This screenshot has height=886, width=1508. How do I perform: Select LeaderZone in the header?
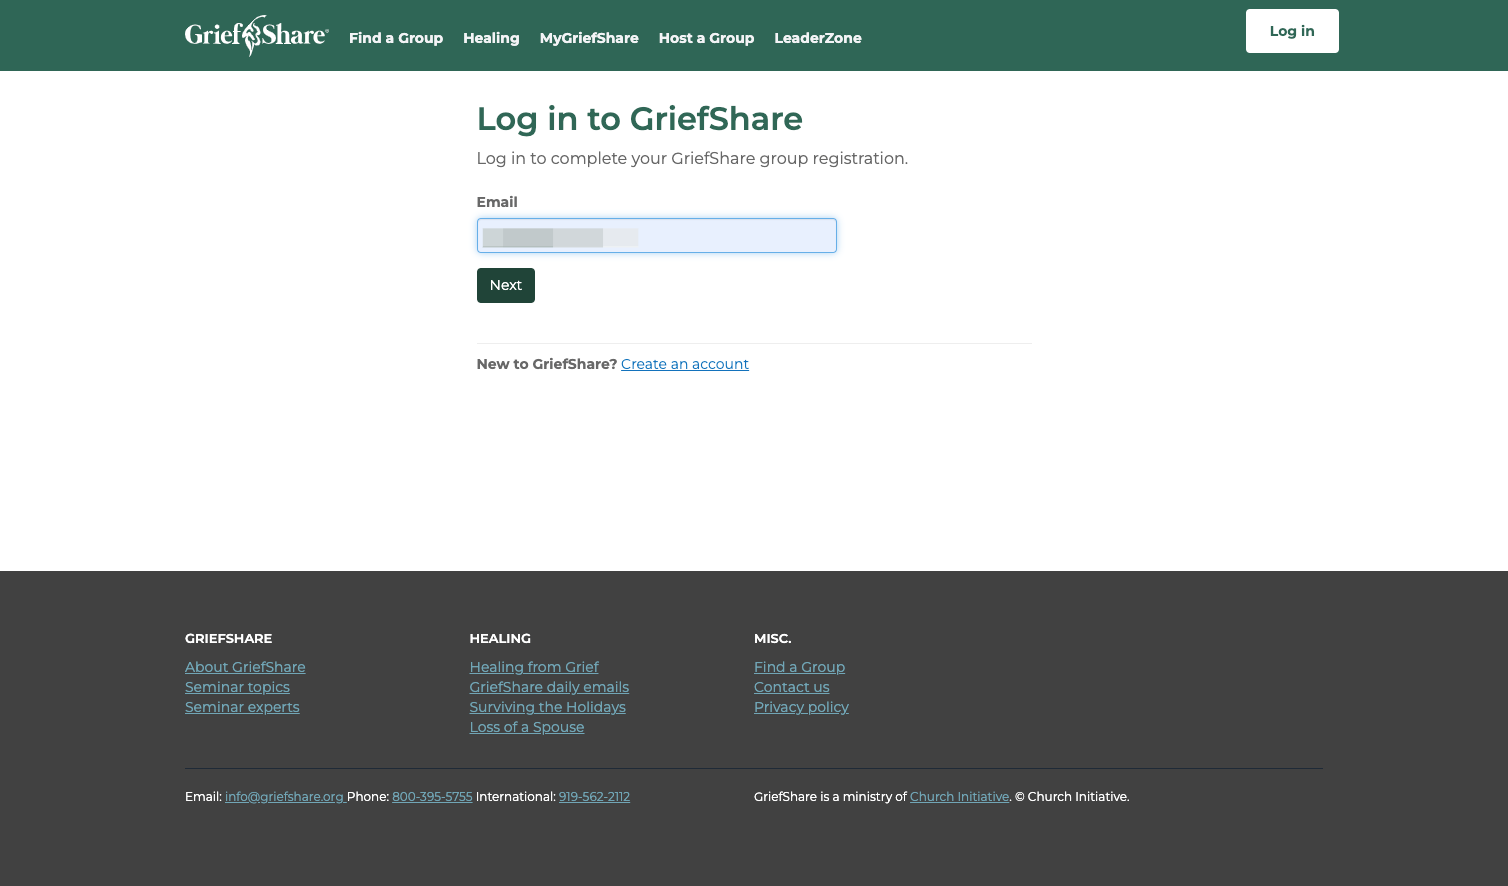coord(818,38)
